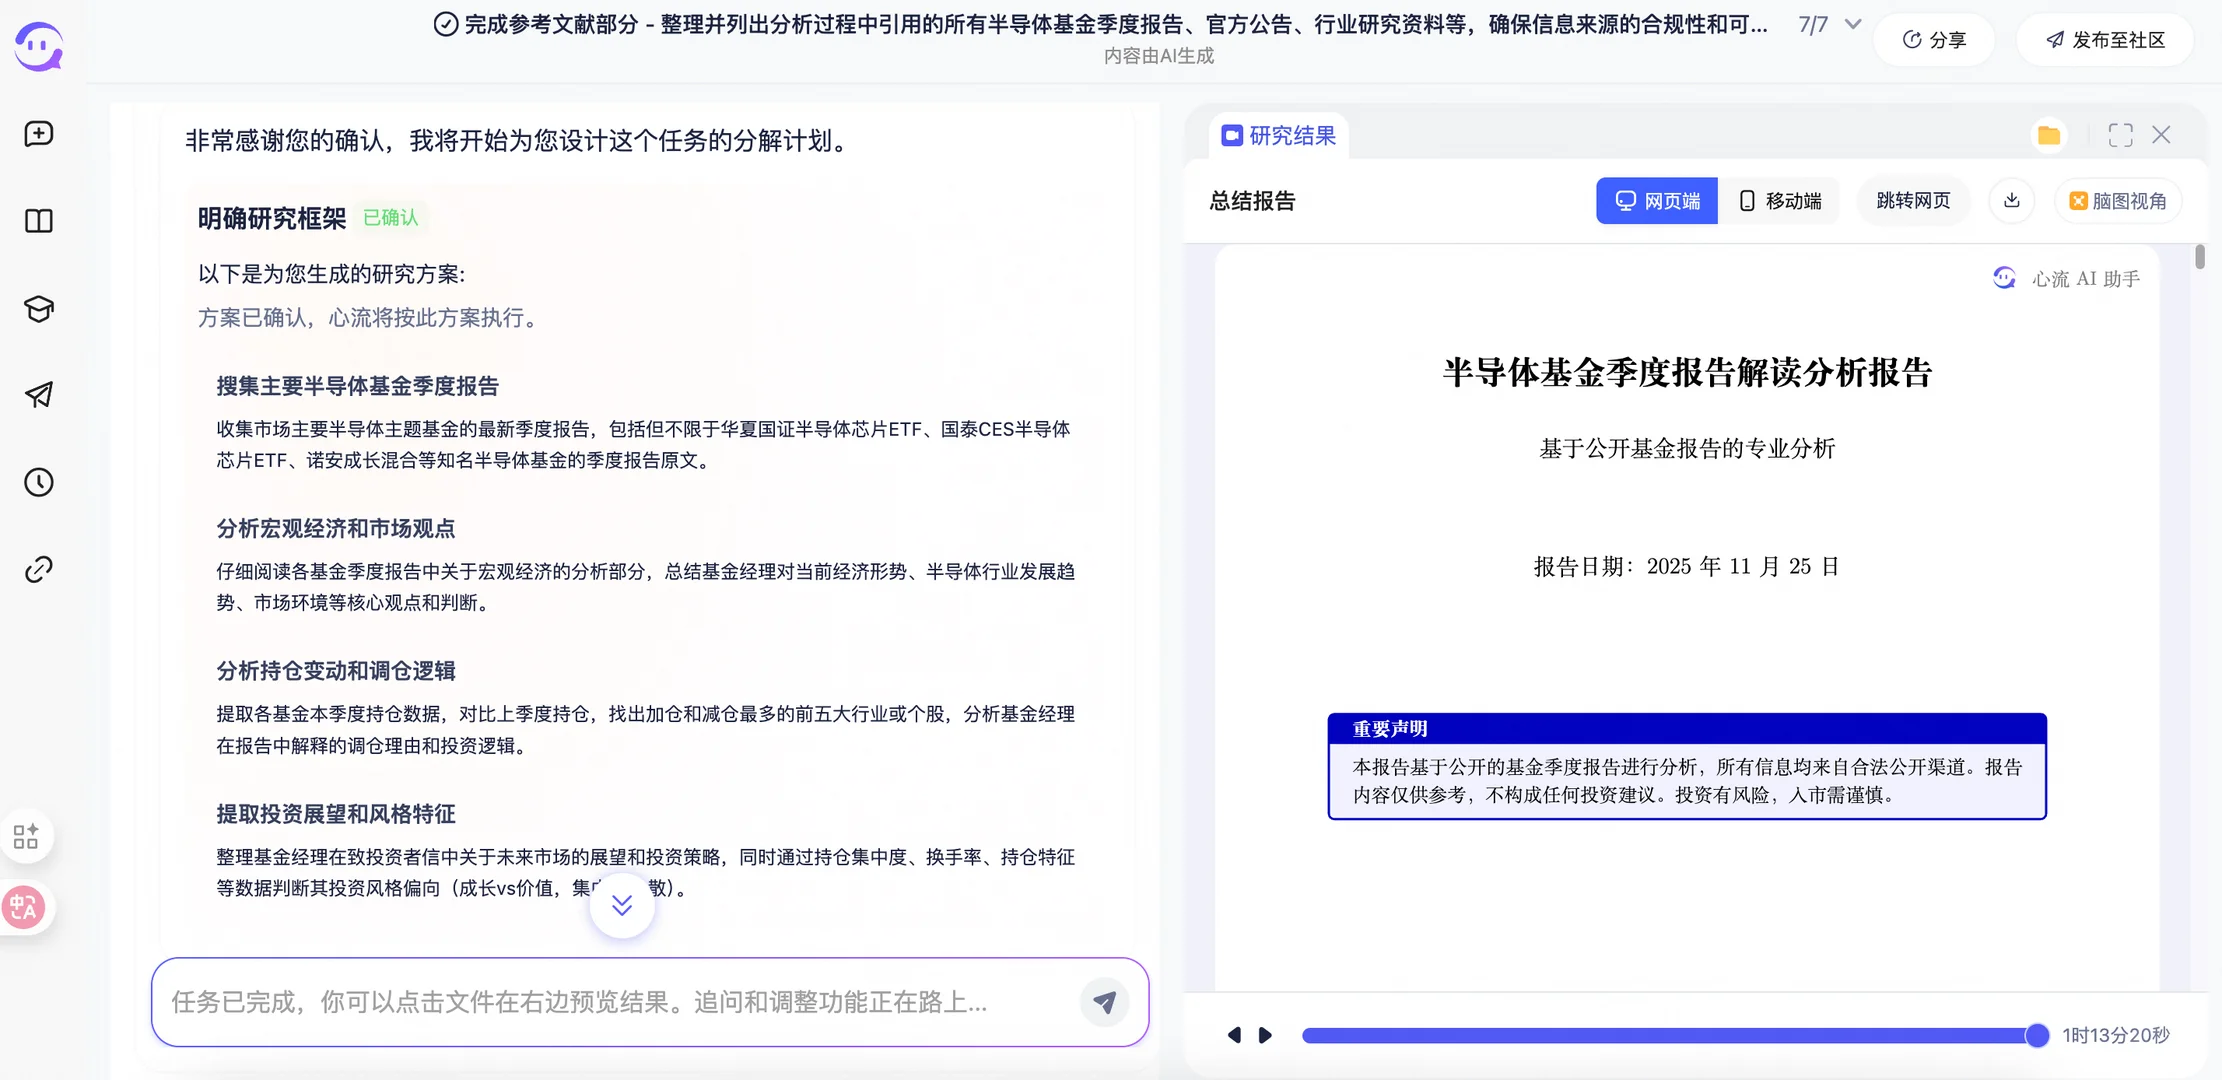
Task: Open the apps grid add icon
Action: click(x=26, y=836)
